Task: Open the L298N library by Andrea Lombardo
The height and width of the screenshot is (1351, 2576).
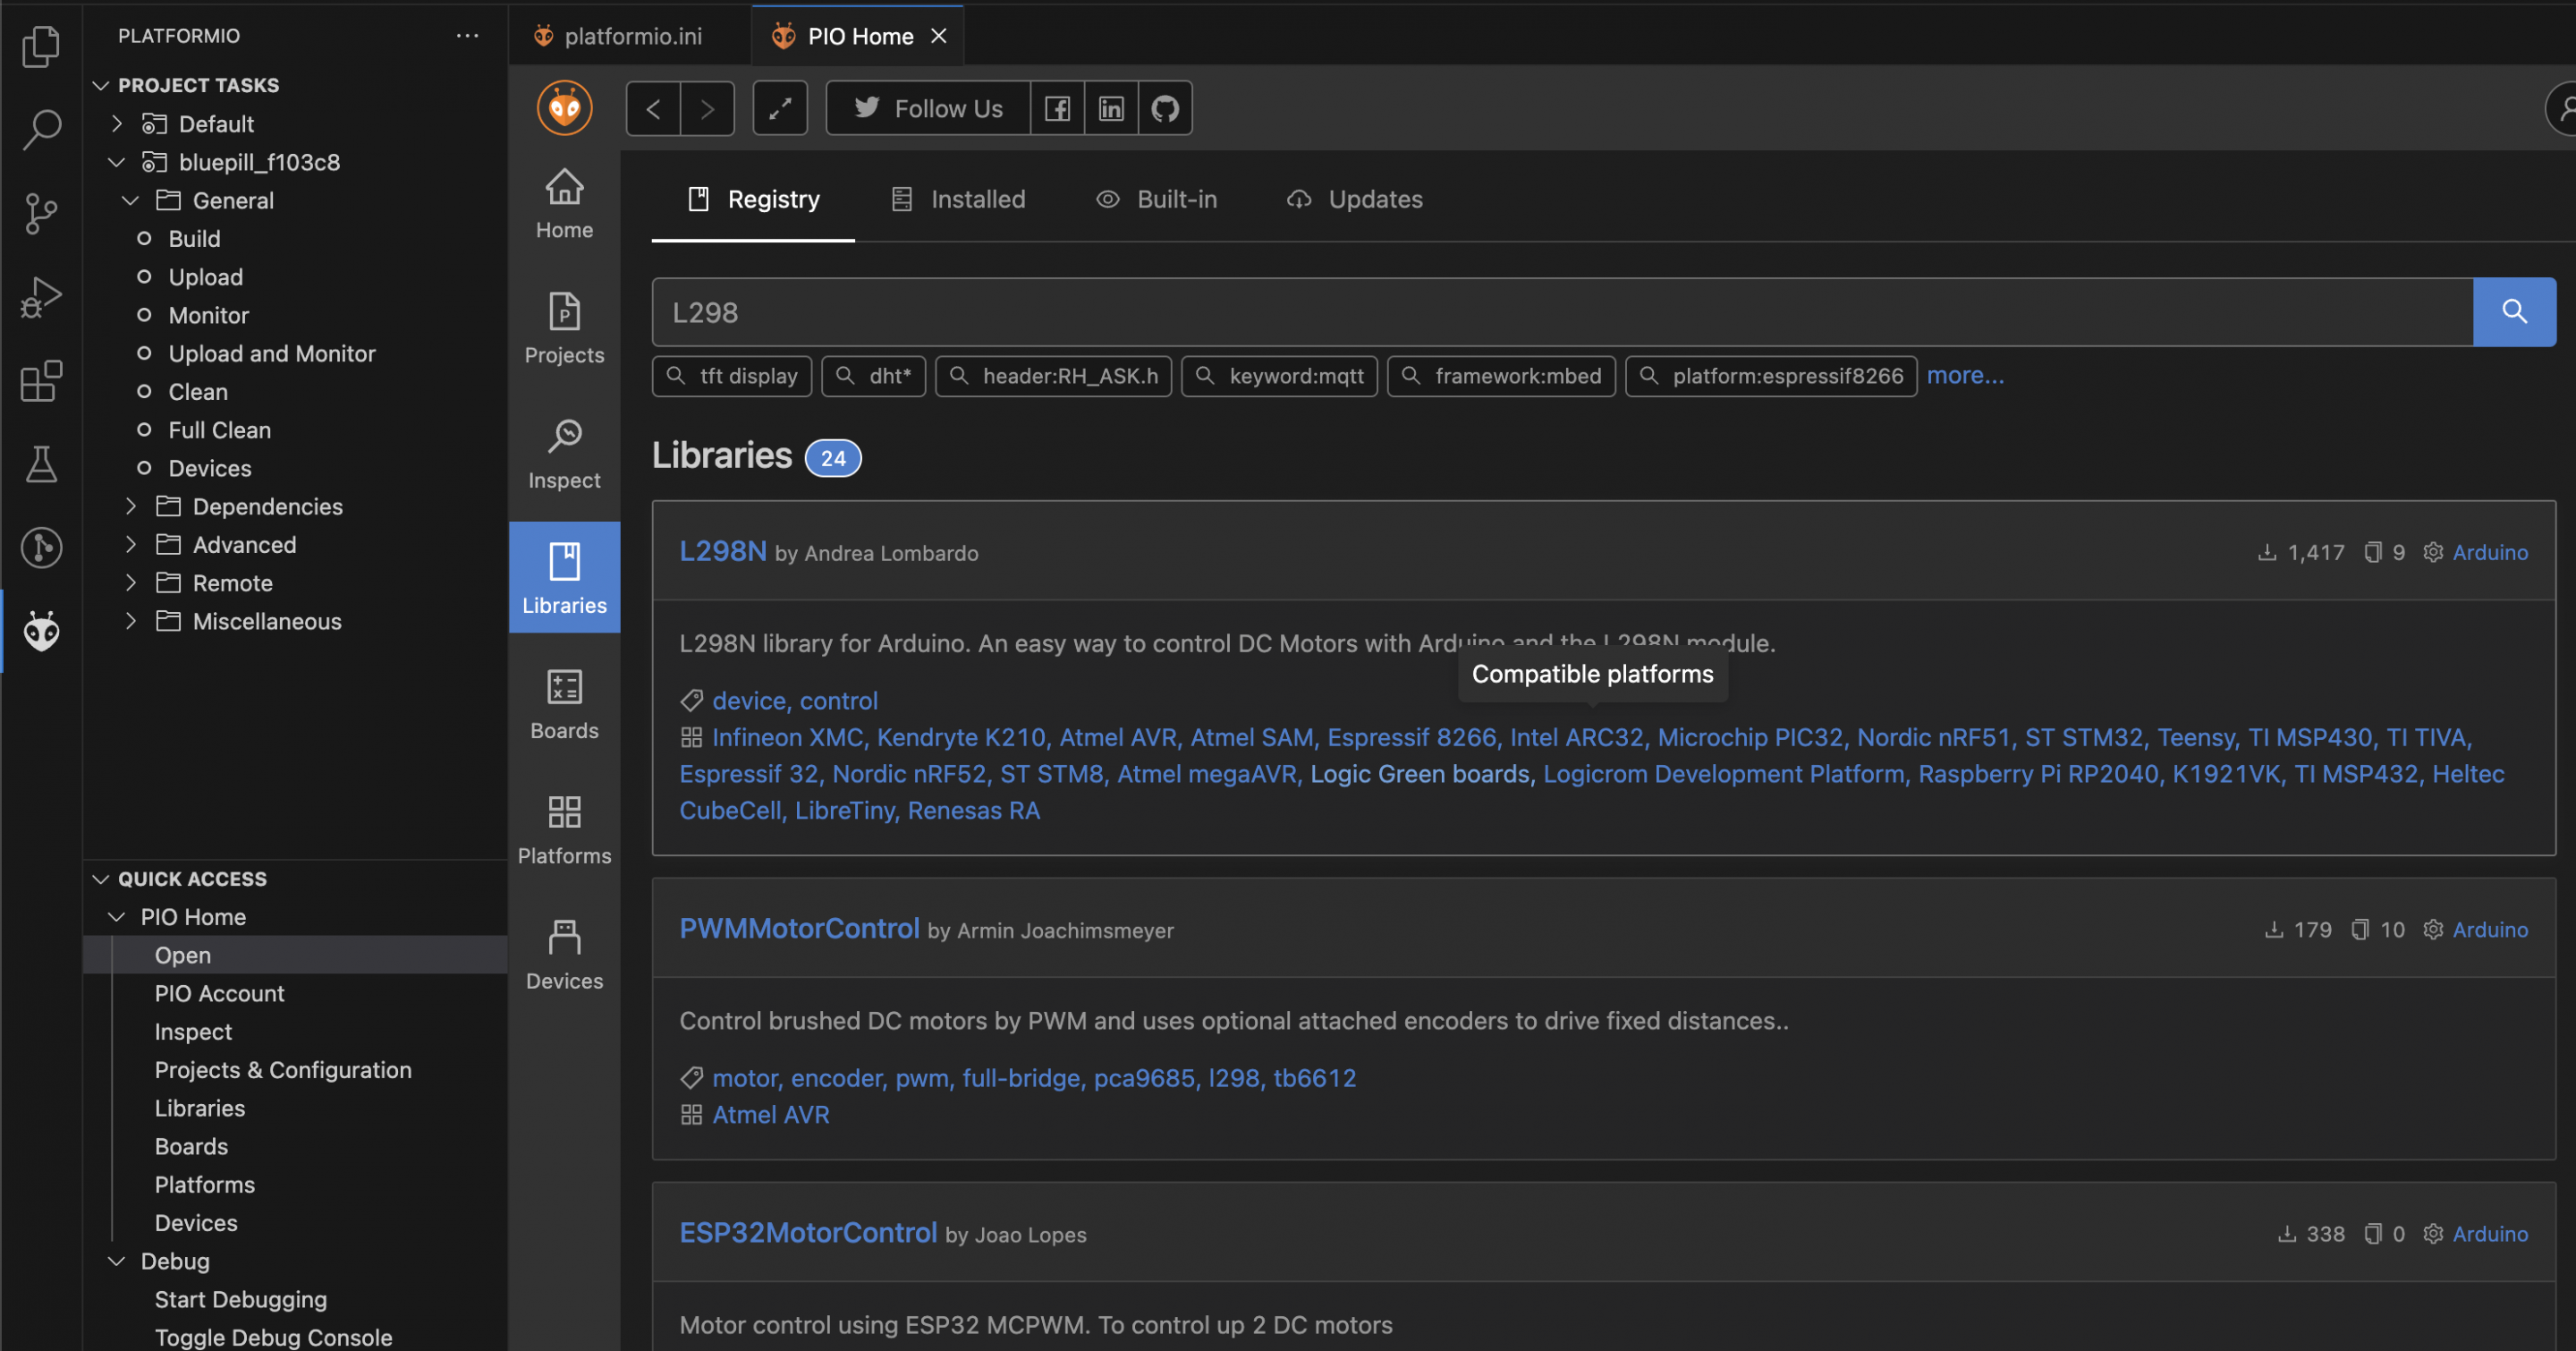Action: coord(723,551)
